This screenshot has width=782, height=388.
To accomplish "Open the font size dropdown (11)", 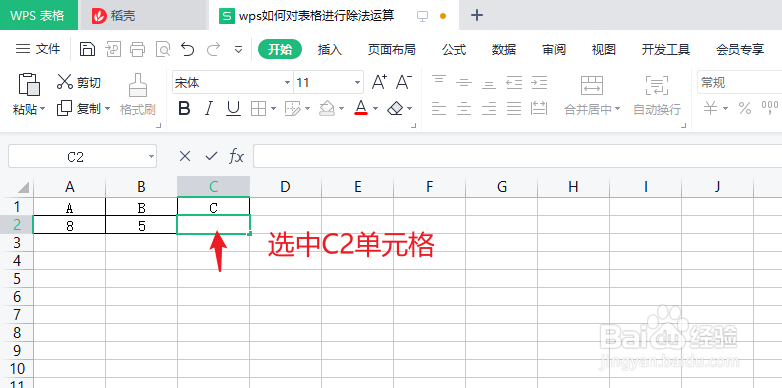I will tap(358, 83).
